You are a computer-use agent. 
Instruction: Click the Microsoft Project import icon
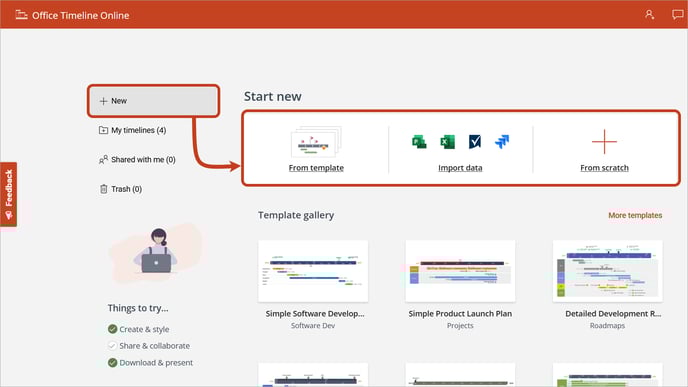coord(419,142)
